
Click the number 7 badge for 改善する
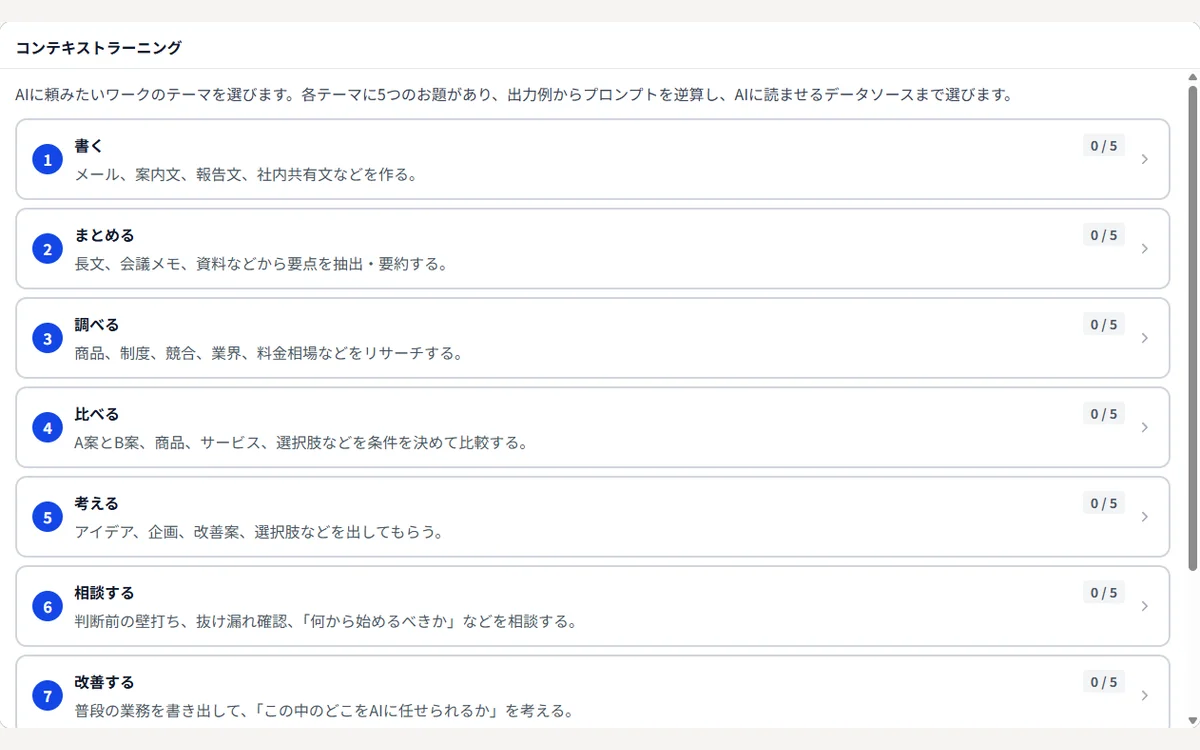[x=47, y=696]
